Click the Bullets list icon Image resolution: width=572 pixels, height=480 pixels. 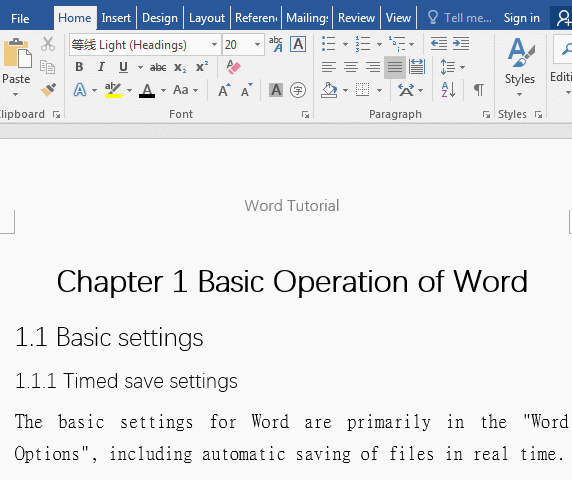329,44
